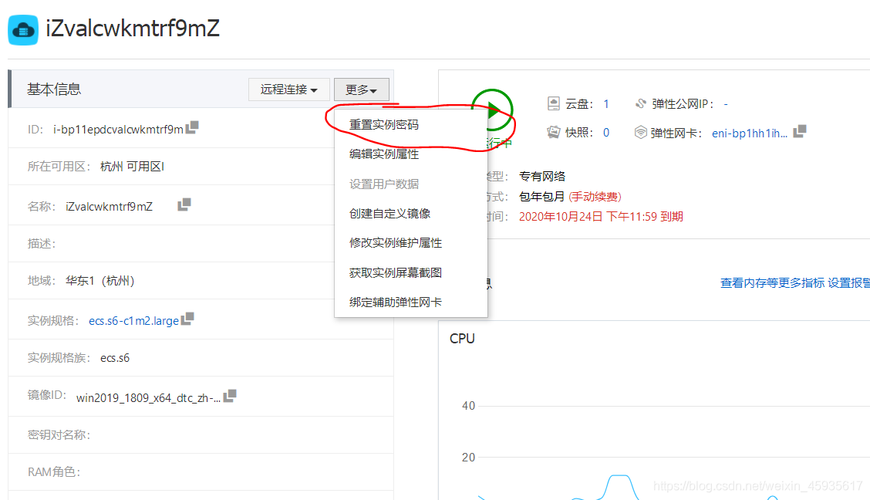Click the image ID win2019_1809_x64_dtc_zh text

pyautogui.click(x=148, y=398)
